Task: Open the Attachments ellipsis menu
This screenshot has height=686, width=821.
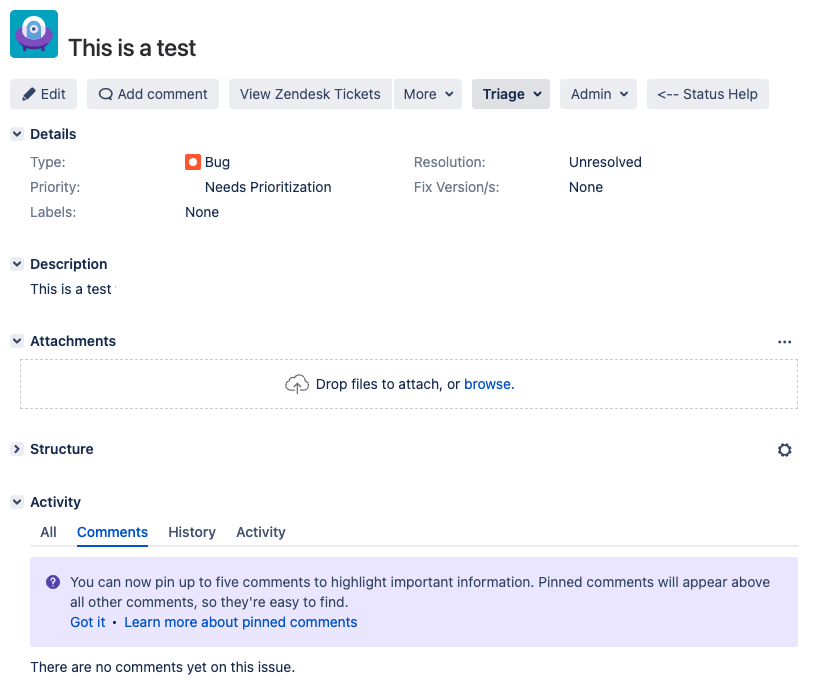Action: tap(785, 341)
